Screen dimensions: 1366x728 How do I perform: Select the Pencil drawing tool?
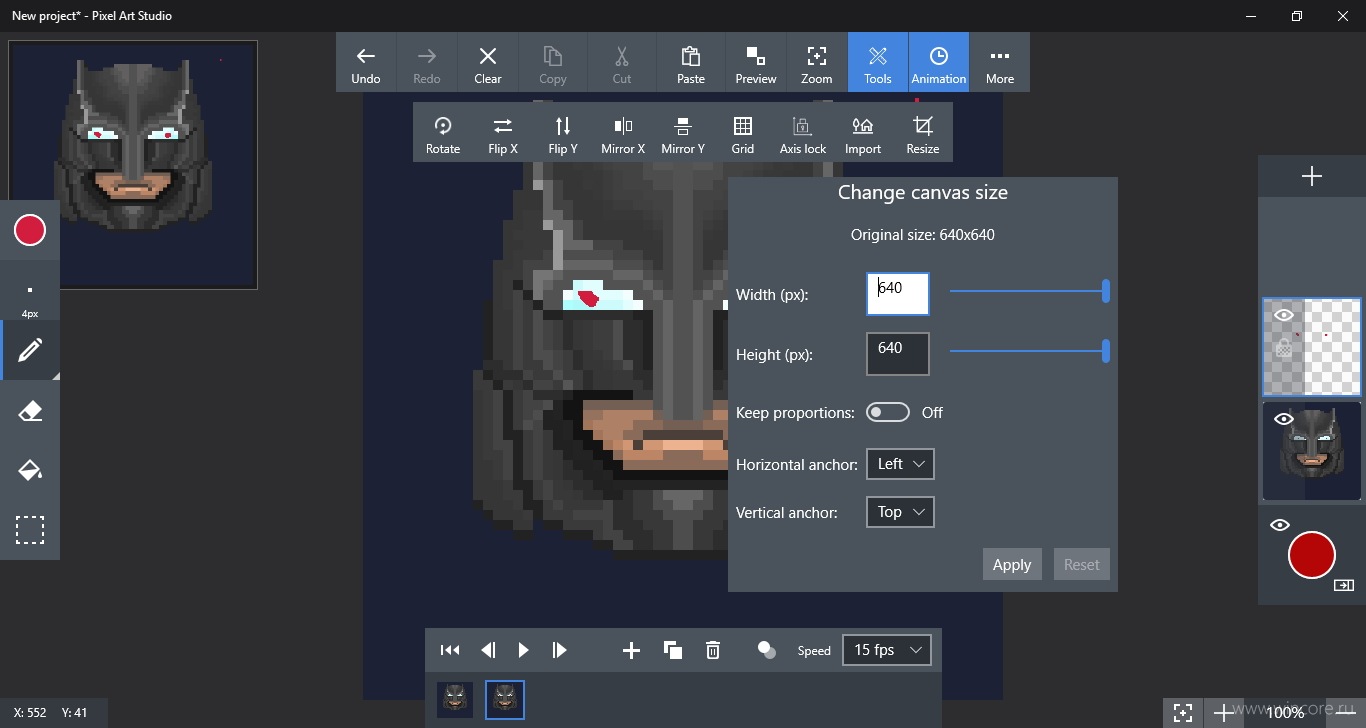[x=30, y=351]
